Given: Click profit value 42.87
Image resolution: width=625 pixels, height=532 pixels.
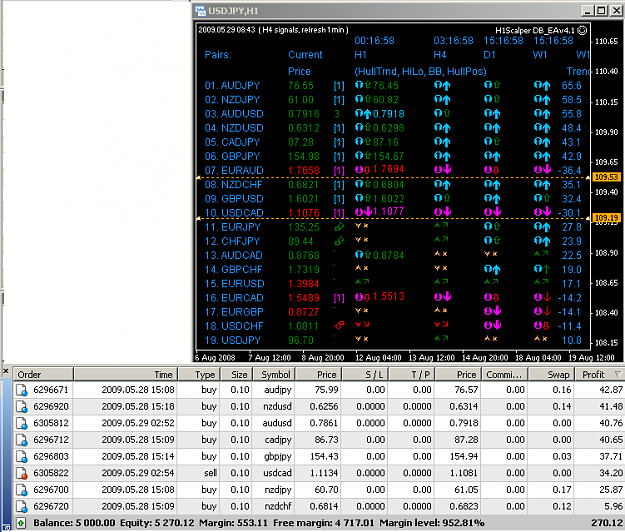Looking at the screenshot, I should (x=611, y=390).
